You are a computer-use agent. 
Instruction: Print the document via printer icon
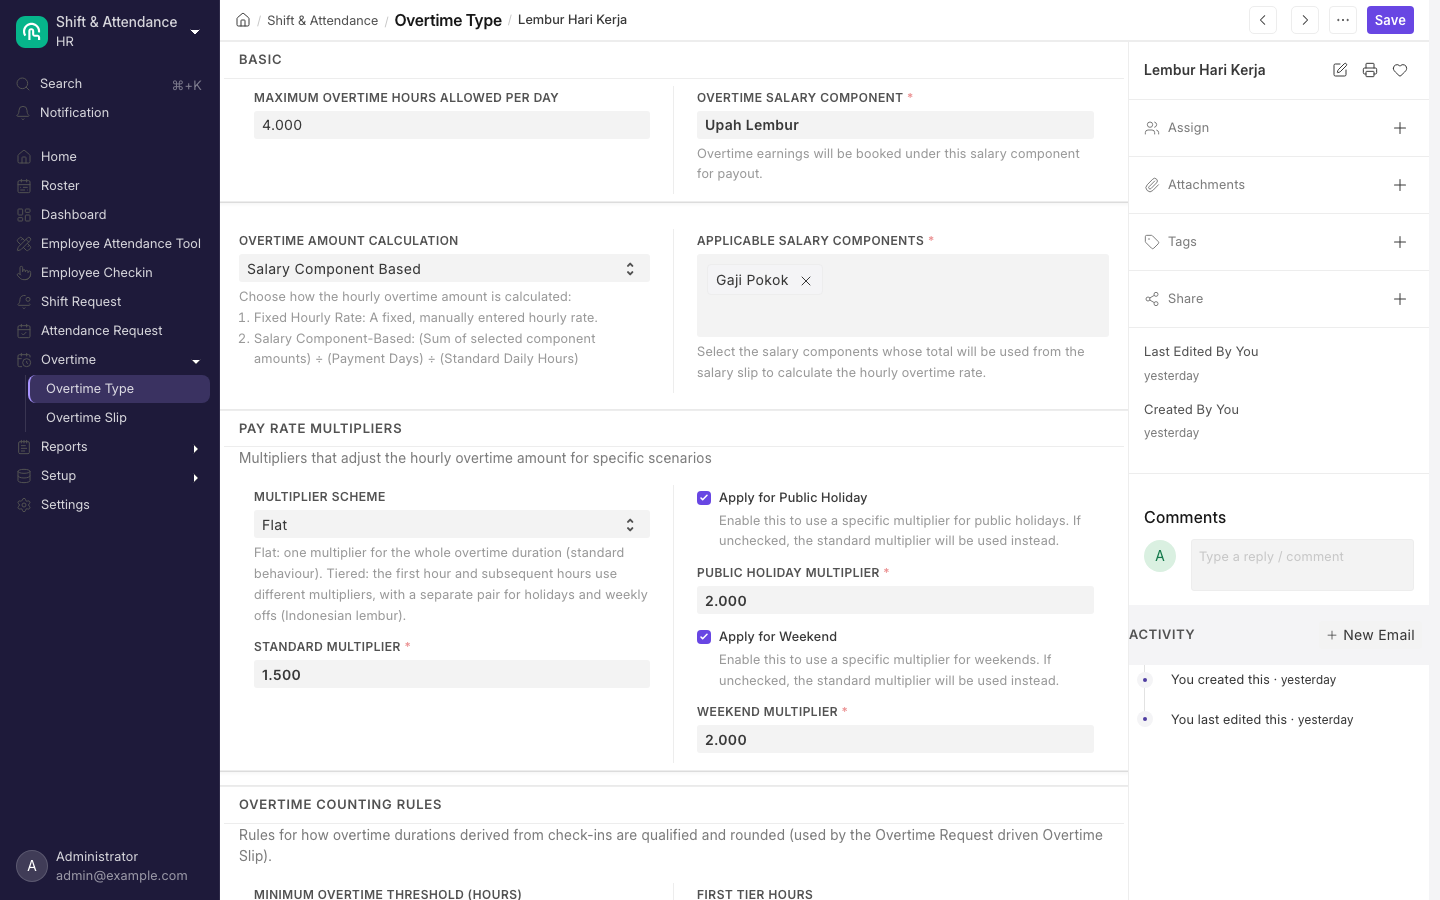(x=1370, y=70)
